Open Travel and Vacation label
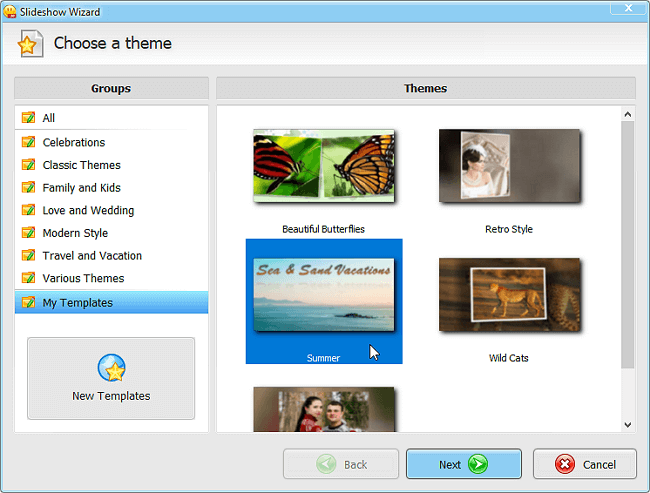 [92, 256]
